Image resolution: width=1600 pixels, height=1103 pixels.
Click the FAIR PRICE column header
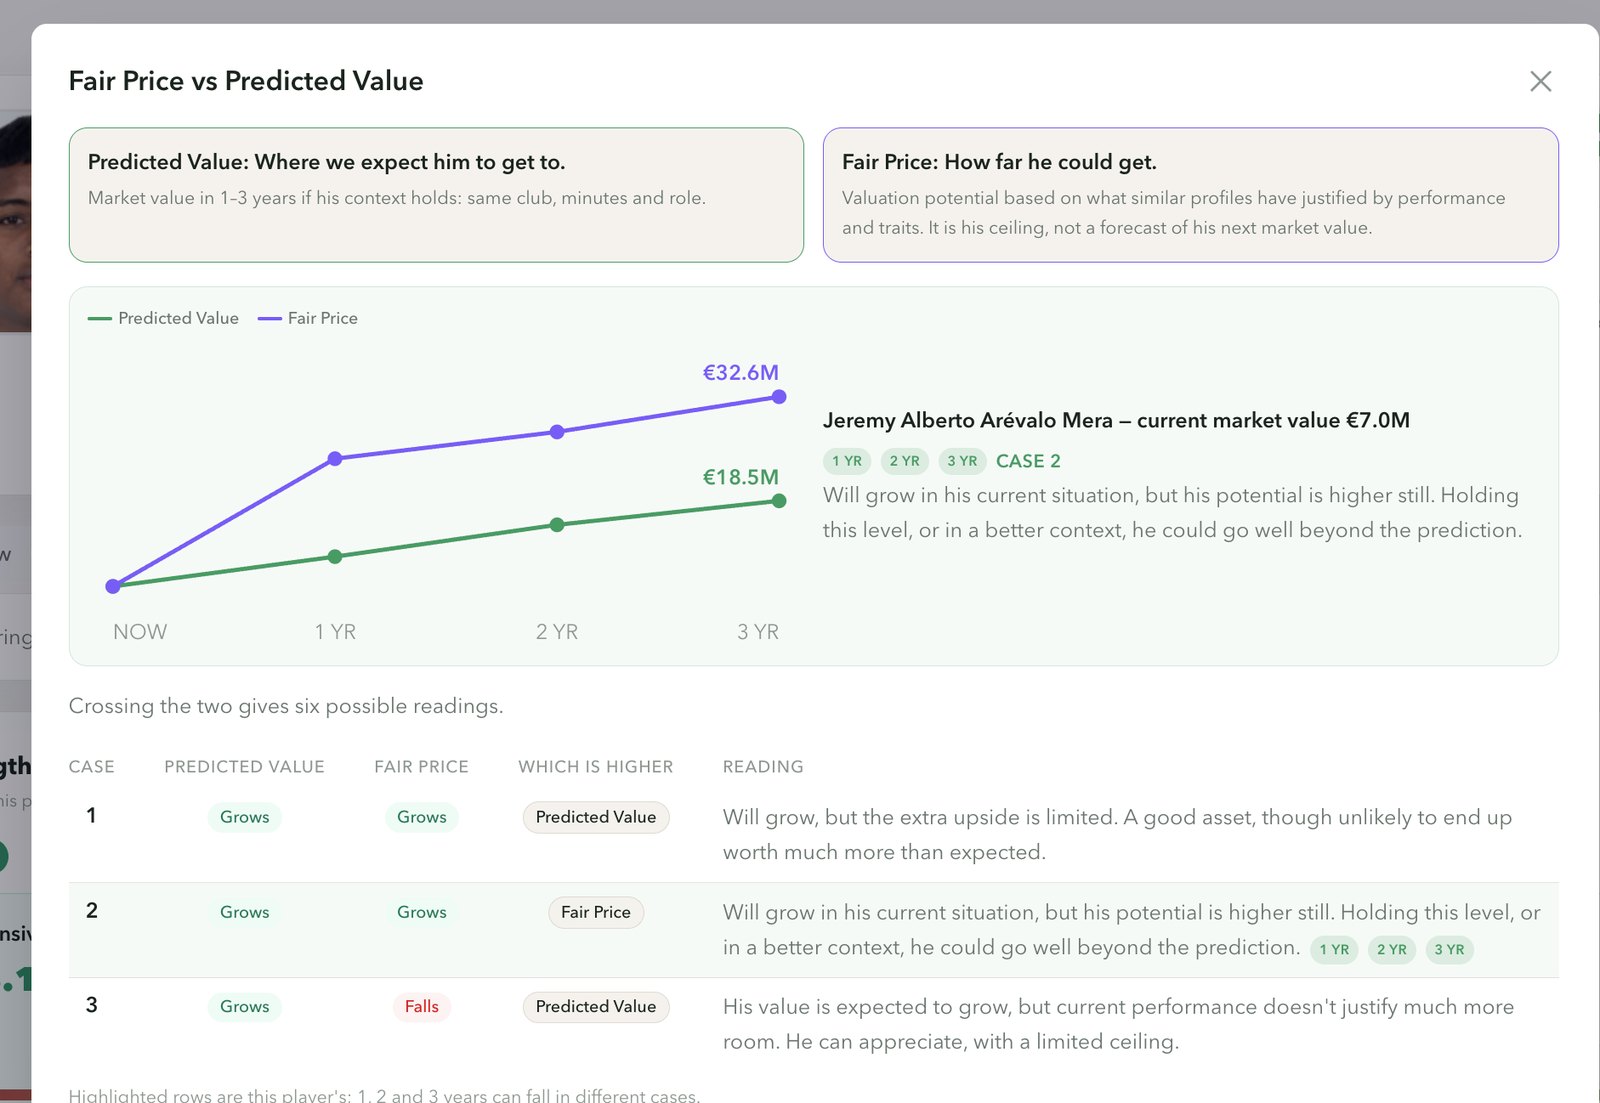click(x=421, y=767)
